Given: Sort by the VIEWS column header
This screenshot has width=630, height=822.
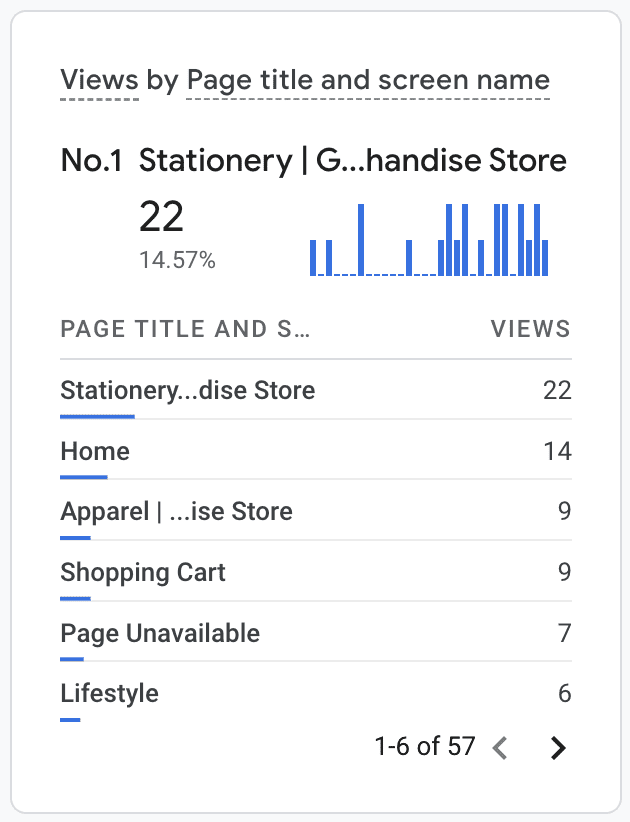Looking at the screenshot, I should tap(531, 329).
